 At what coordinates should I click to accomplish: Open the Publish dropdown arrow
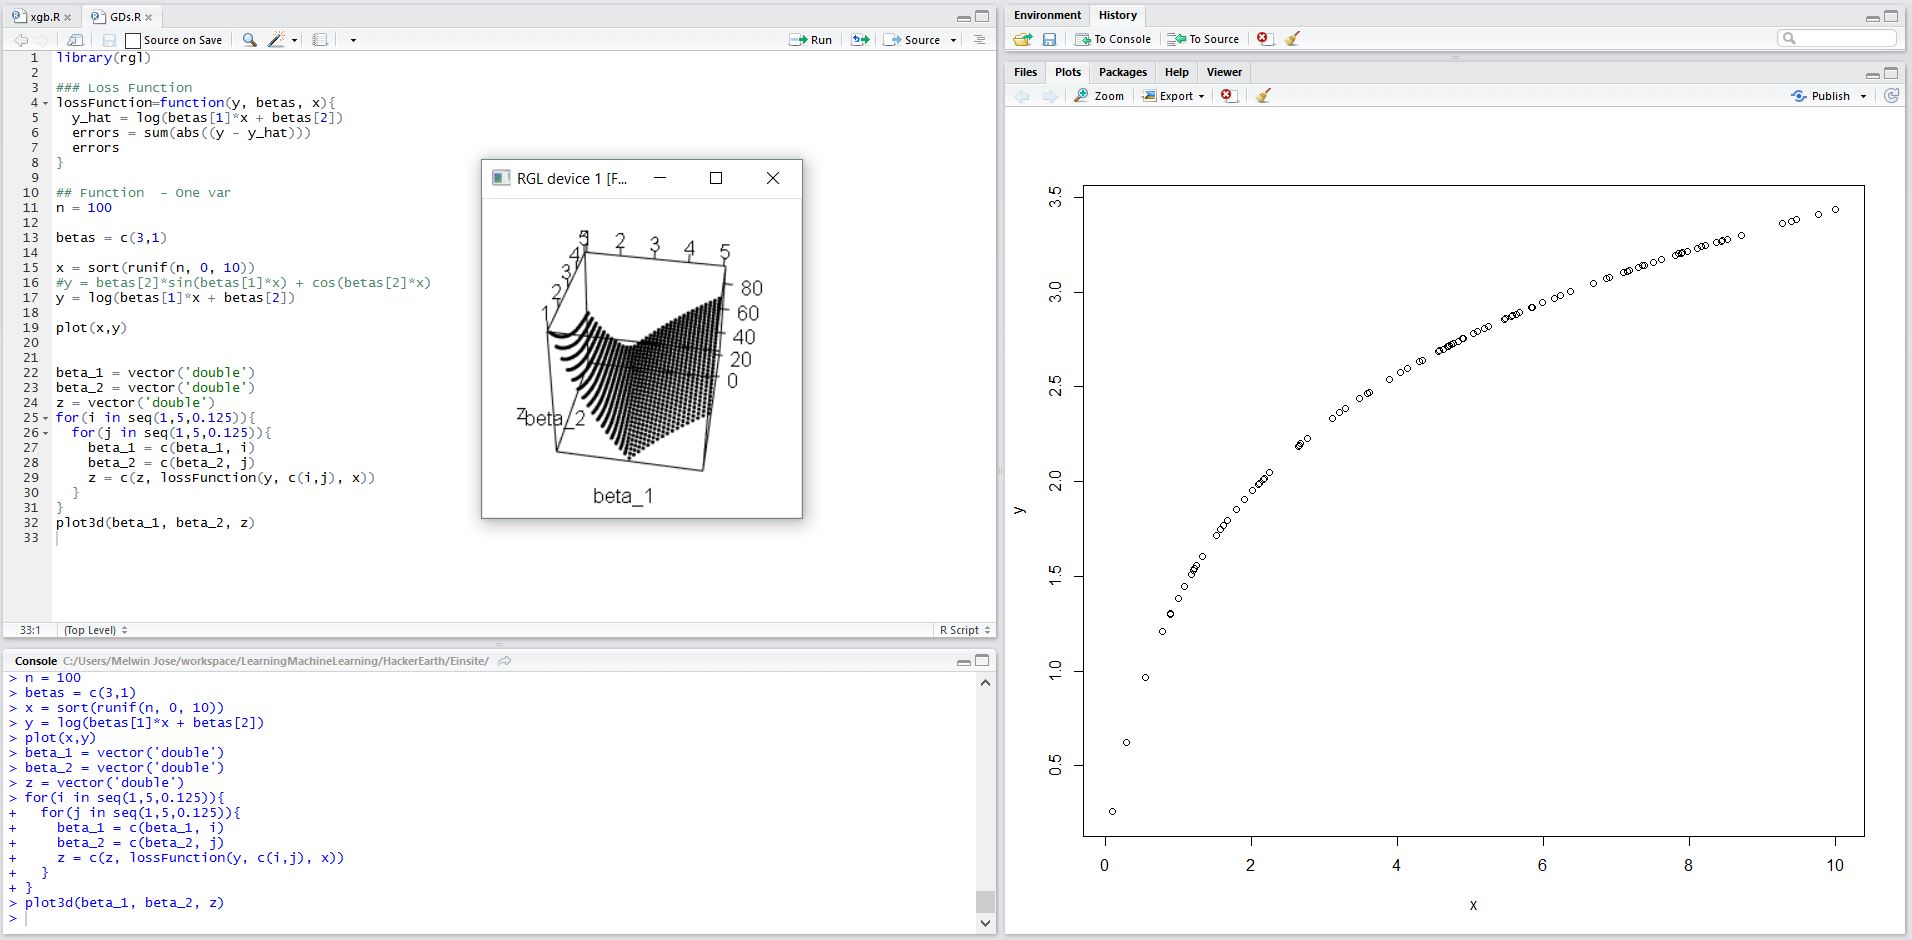click(1863, 97)
